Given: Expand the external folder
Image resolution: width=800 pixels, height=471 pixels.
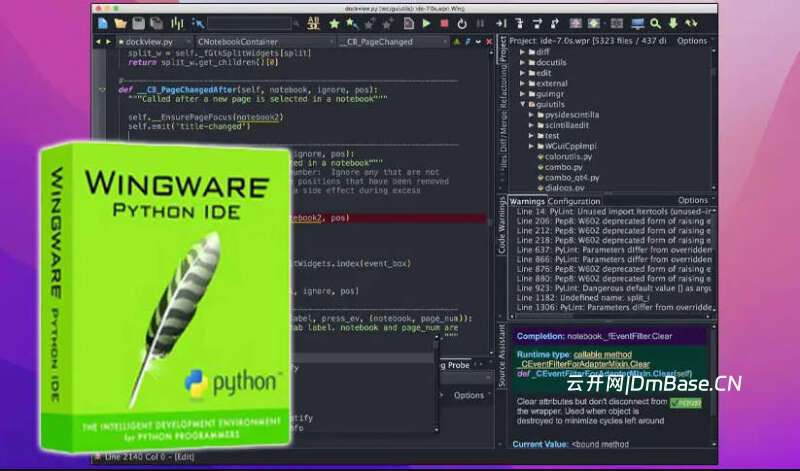Looking at the screenshot, I should 522,83.
